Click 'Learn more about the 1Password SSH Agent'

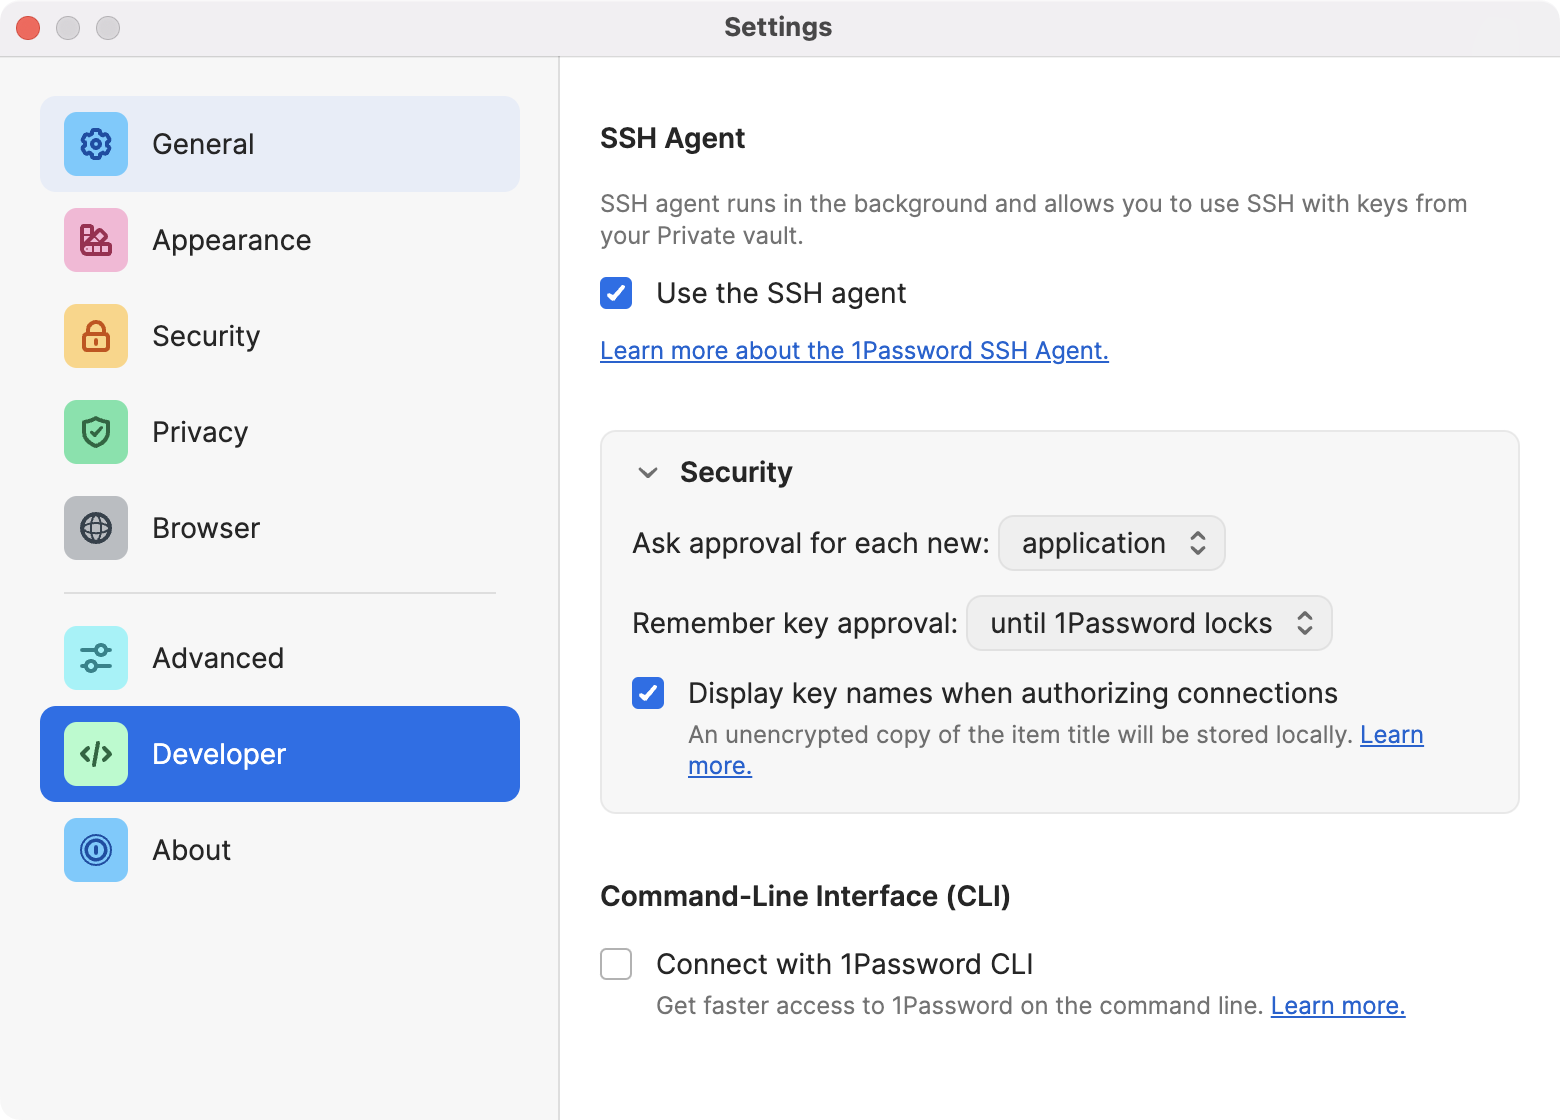(x=854, y=350)
